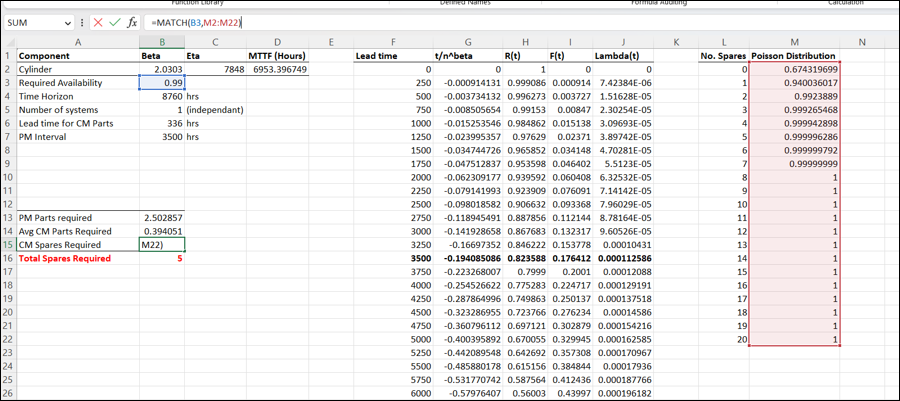Viewport: 900px width, 401px height.
Task: Select the column A header
Action: (77, 42)
